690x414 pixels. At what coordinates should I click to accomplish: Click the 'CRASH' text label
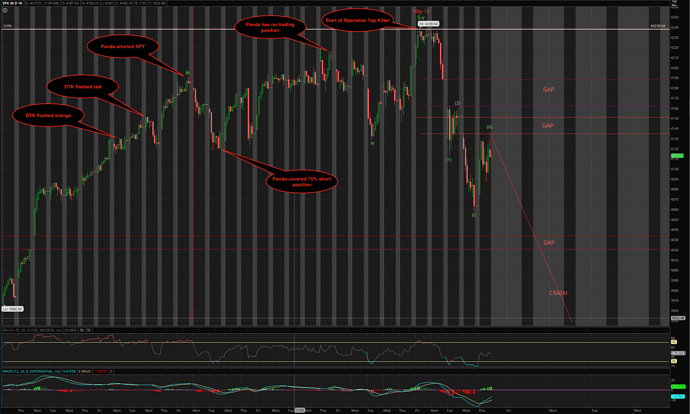point(558,293)
